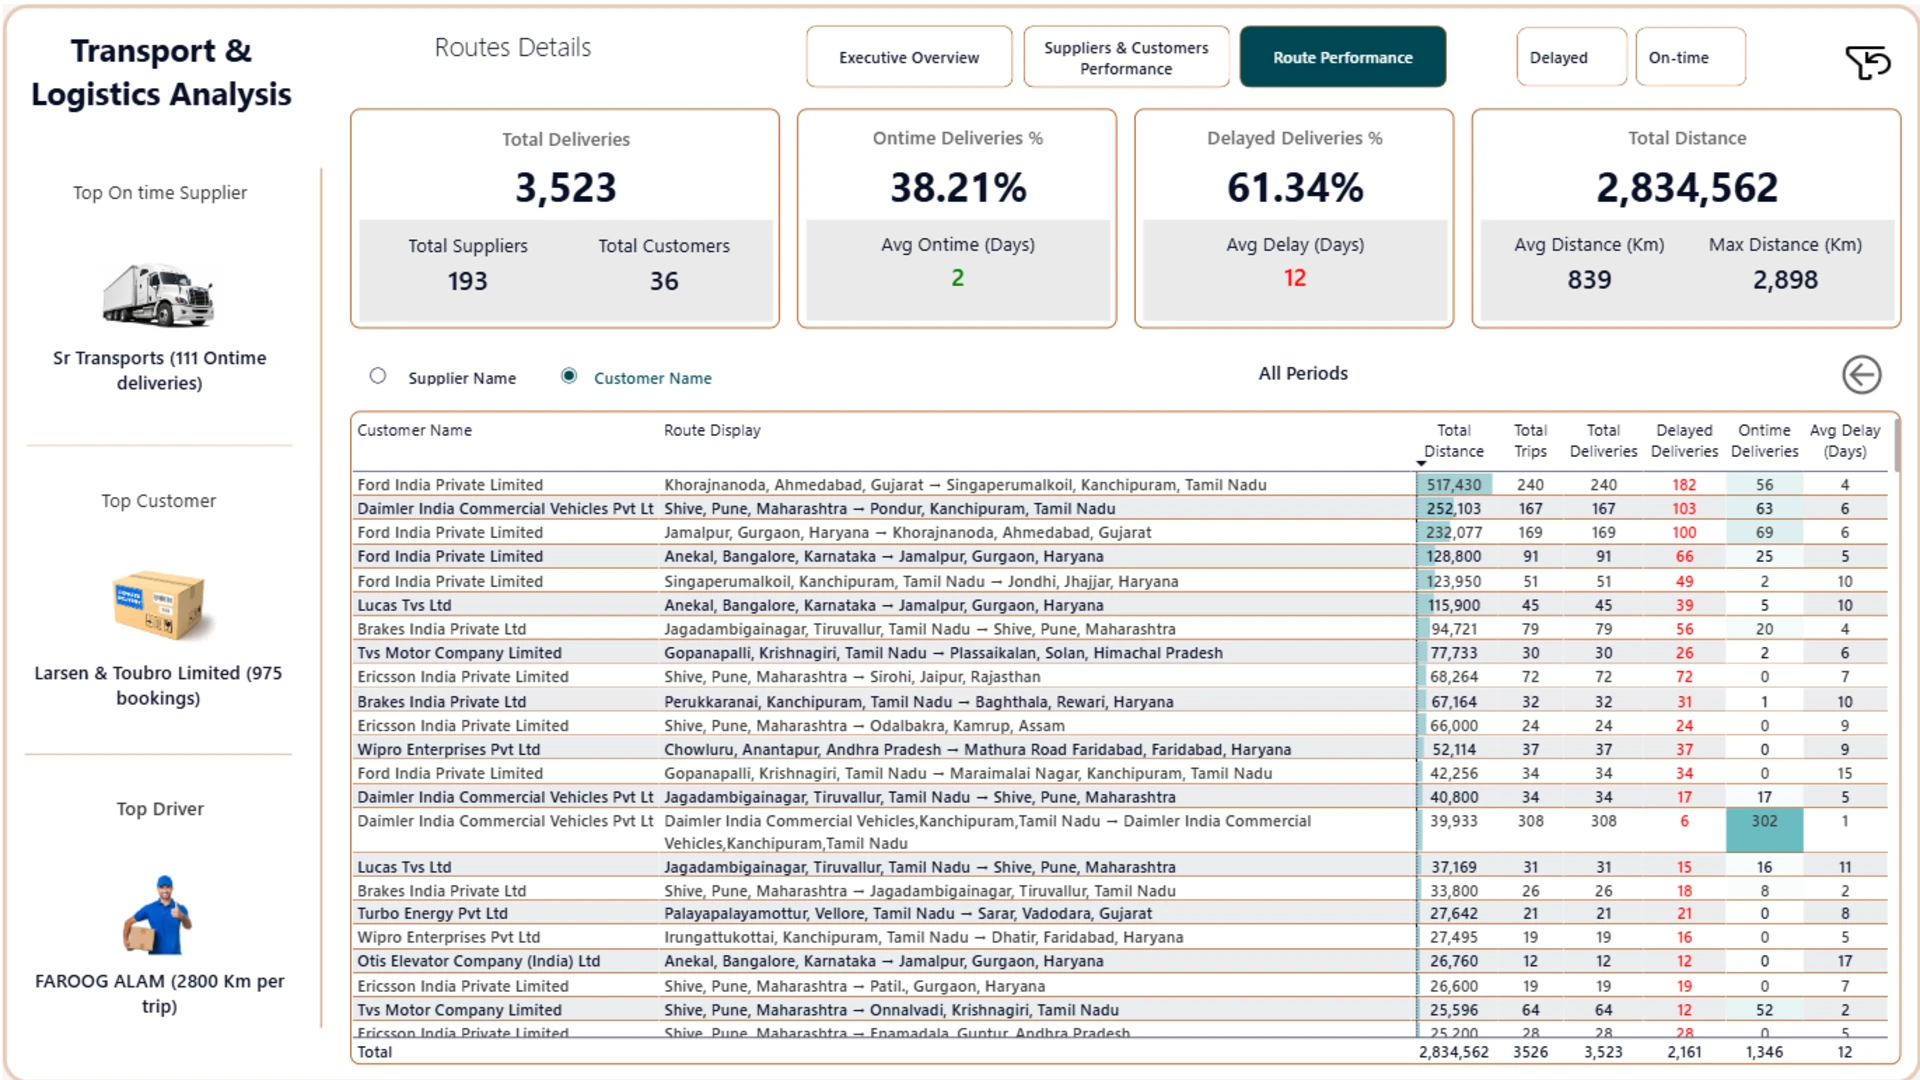
Task: Click Sr Transports (111 Ontime deliveries) text
Action: [x=160, y=370]
